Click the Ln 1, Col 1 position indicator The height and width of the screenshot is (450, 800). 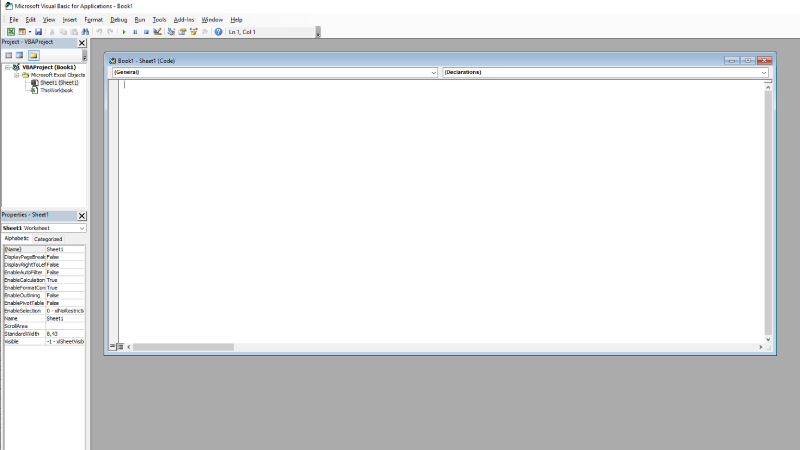[x=242, y=32]
